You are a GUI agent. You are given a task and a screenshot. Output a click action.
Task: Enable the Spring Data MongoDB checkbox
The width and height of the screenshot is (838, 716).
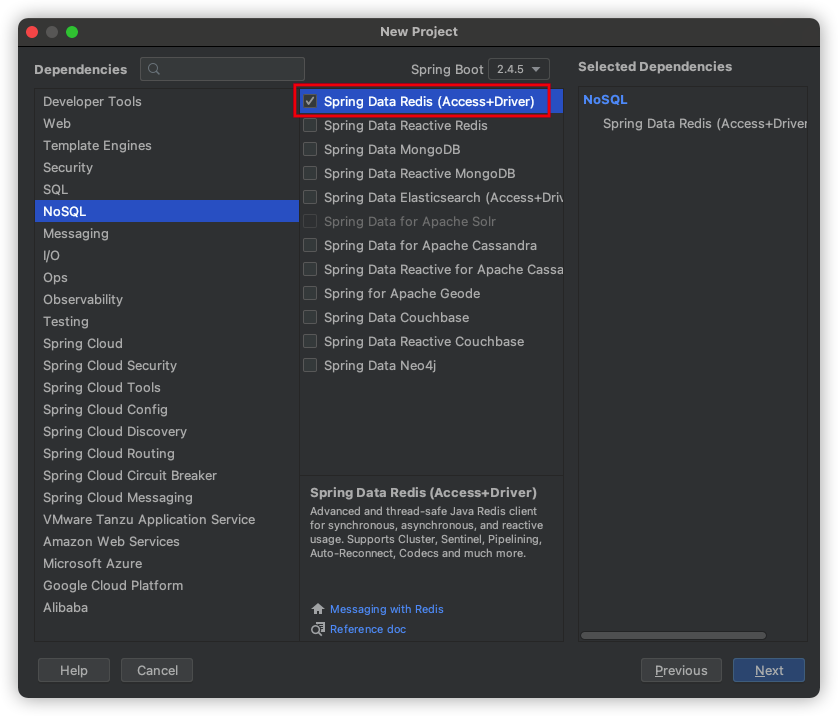coord(310,149)
